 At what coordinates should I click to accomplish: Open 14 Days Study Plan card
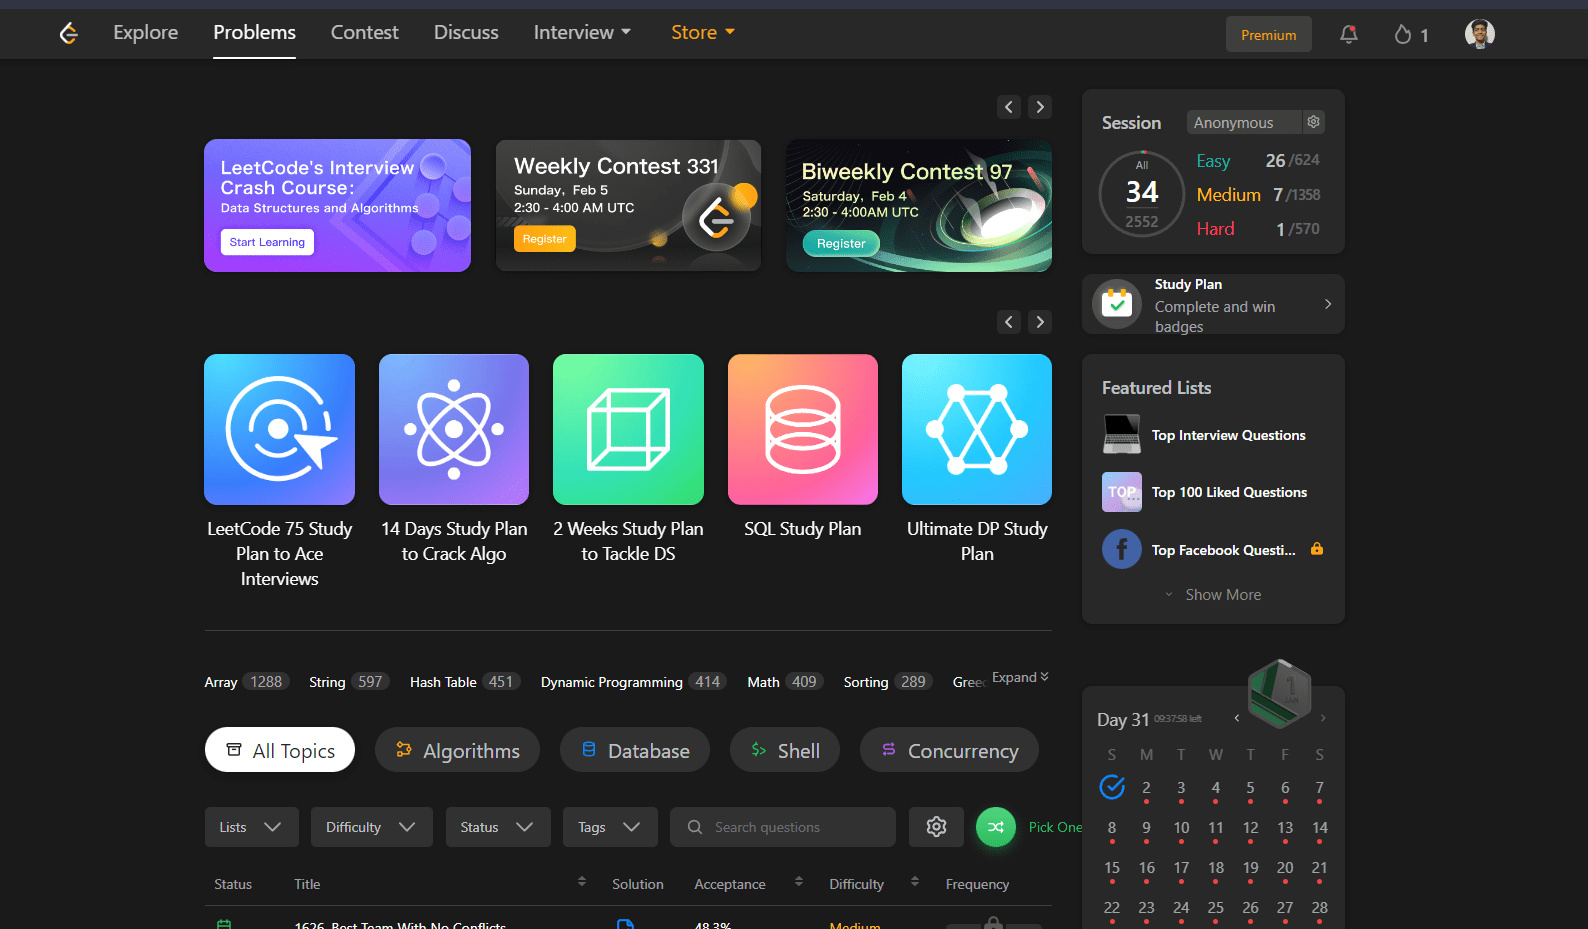[454, 430]
